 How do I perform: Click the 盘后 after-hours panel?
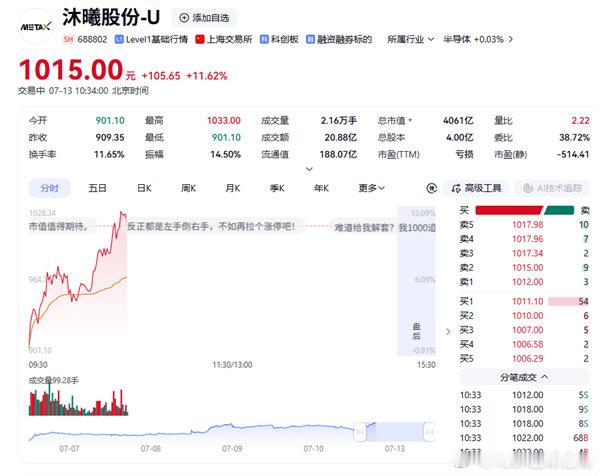click(x=416, y=281)
